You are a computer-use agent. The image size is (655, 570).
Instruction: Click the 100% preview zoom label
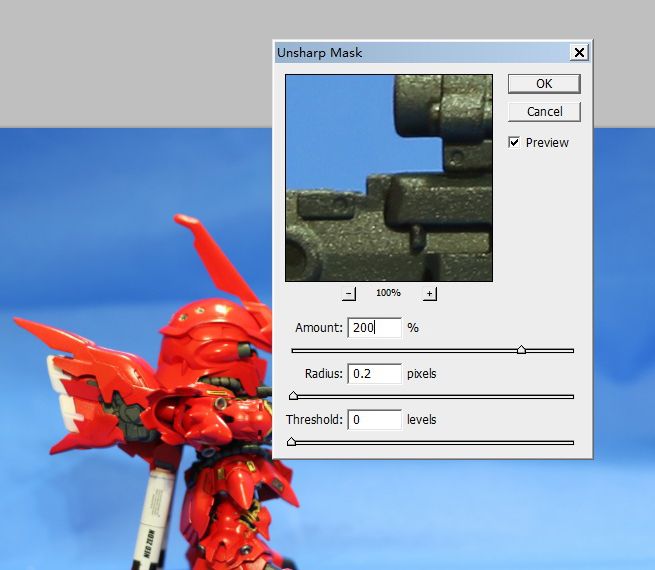coord(388,293)
